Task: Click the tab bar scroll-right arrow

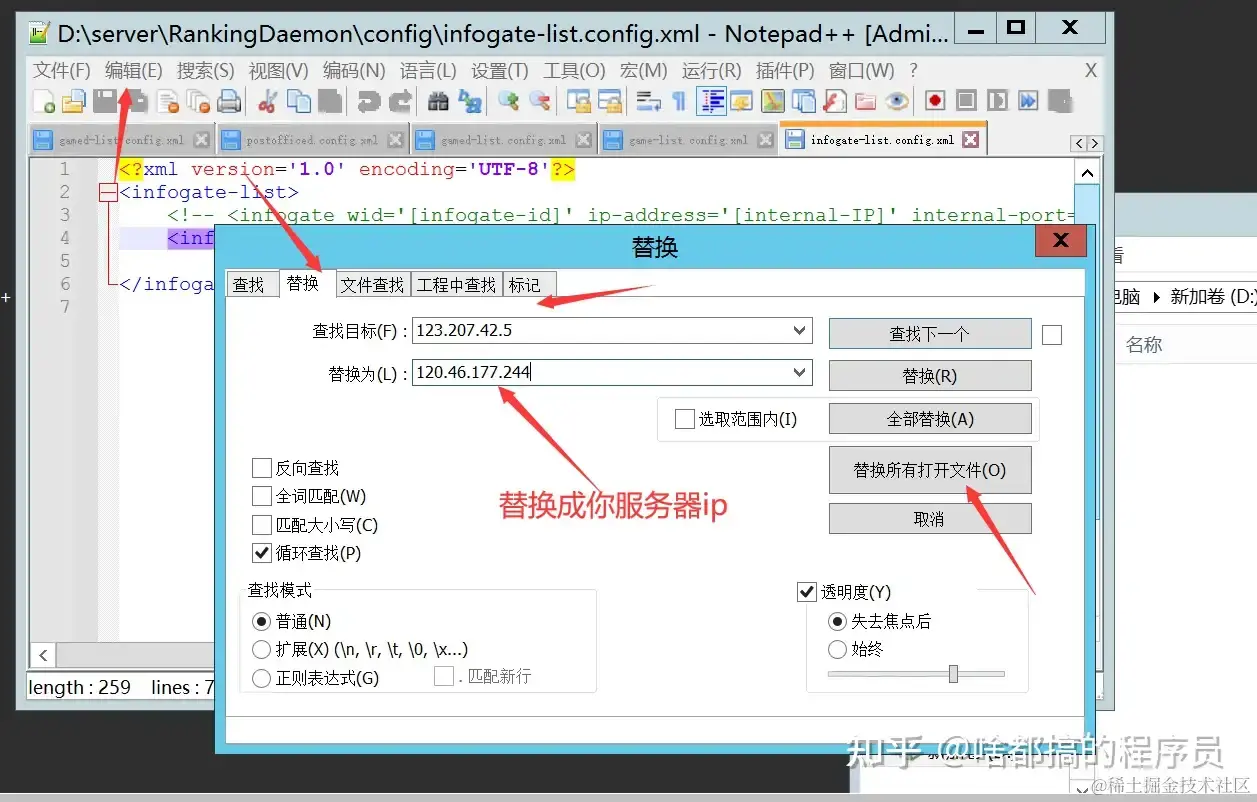Action: click(1095, 144)
